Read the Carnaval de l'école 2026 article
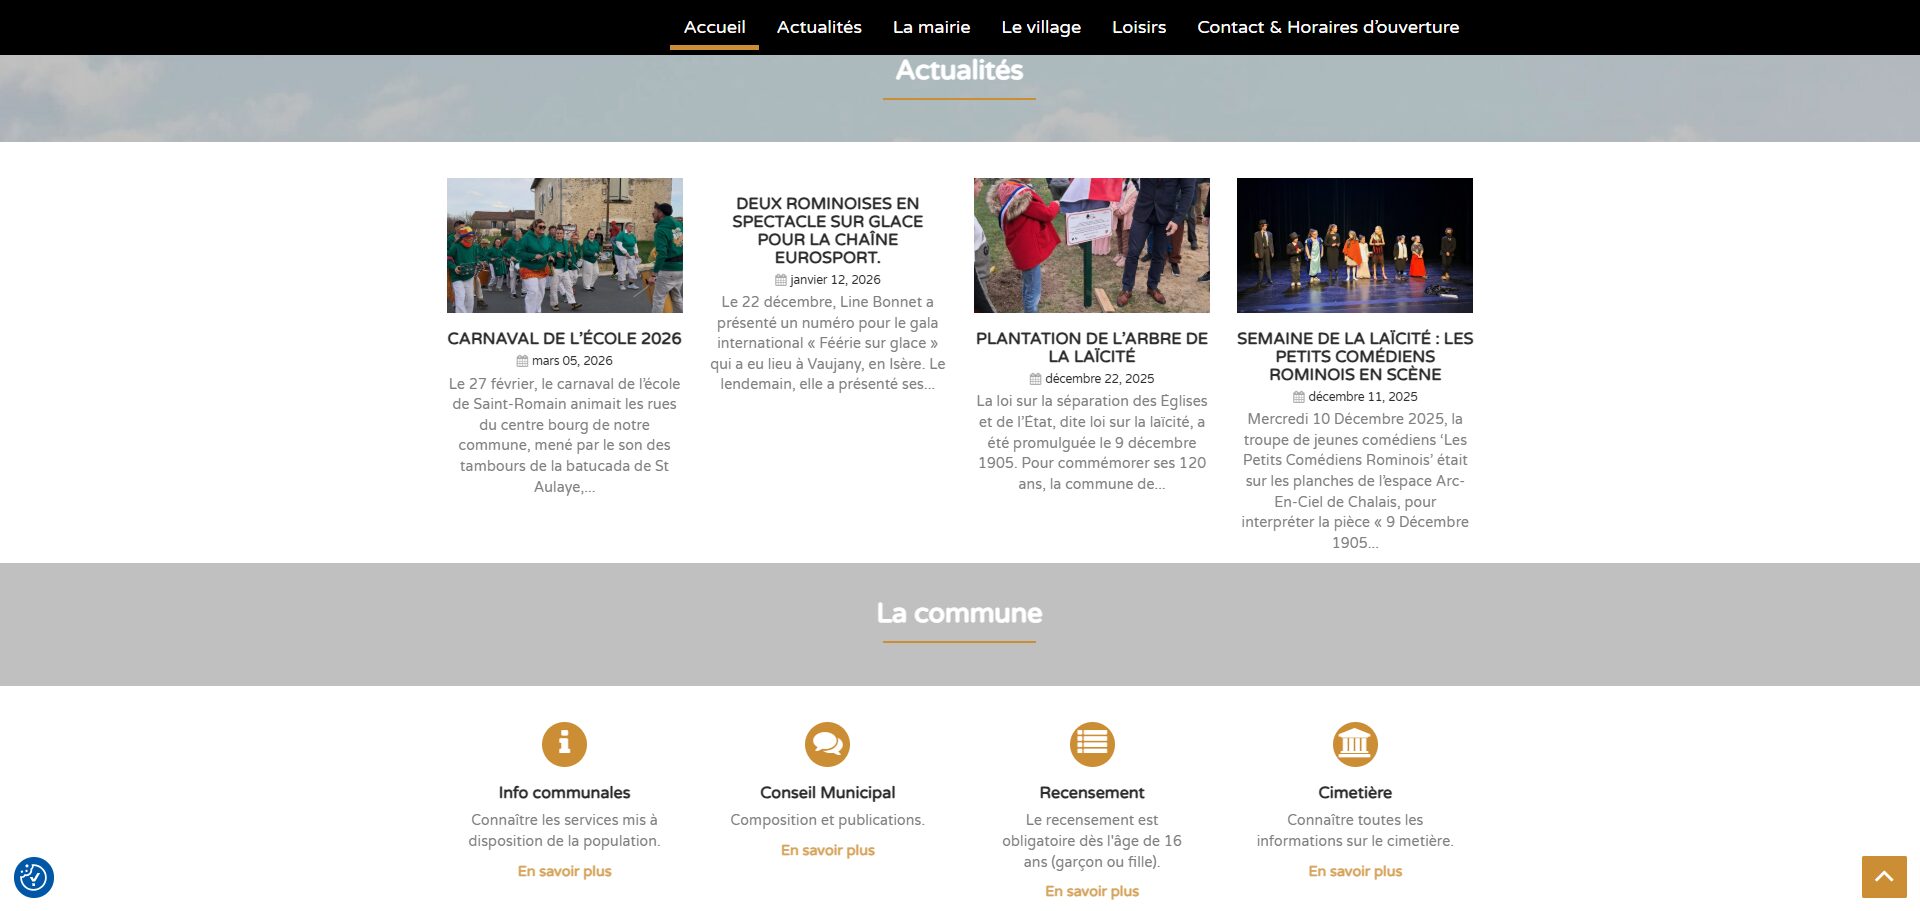 (x=564, y=339)
